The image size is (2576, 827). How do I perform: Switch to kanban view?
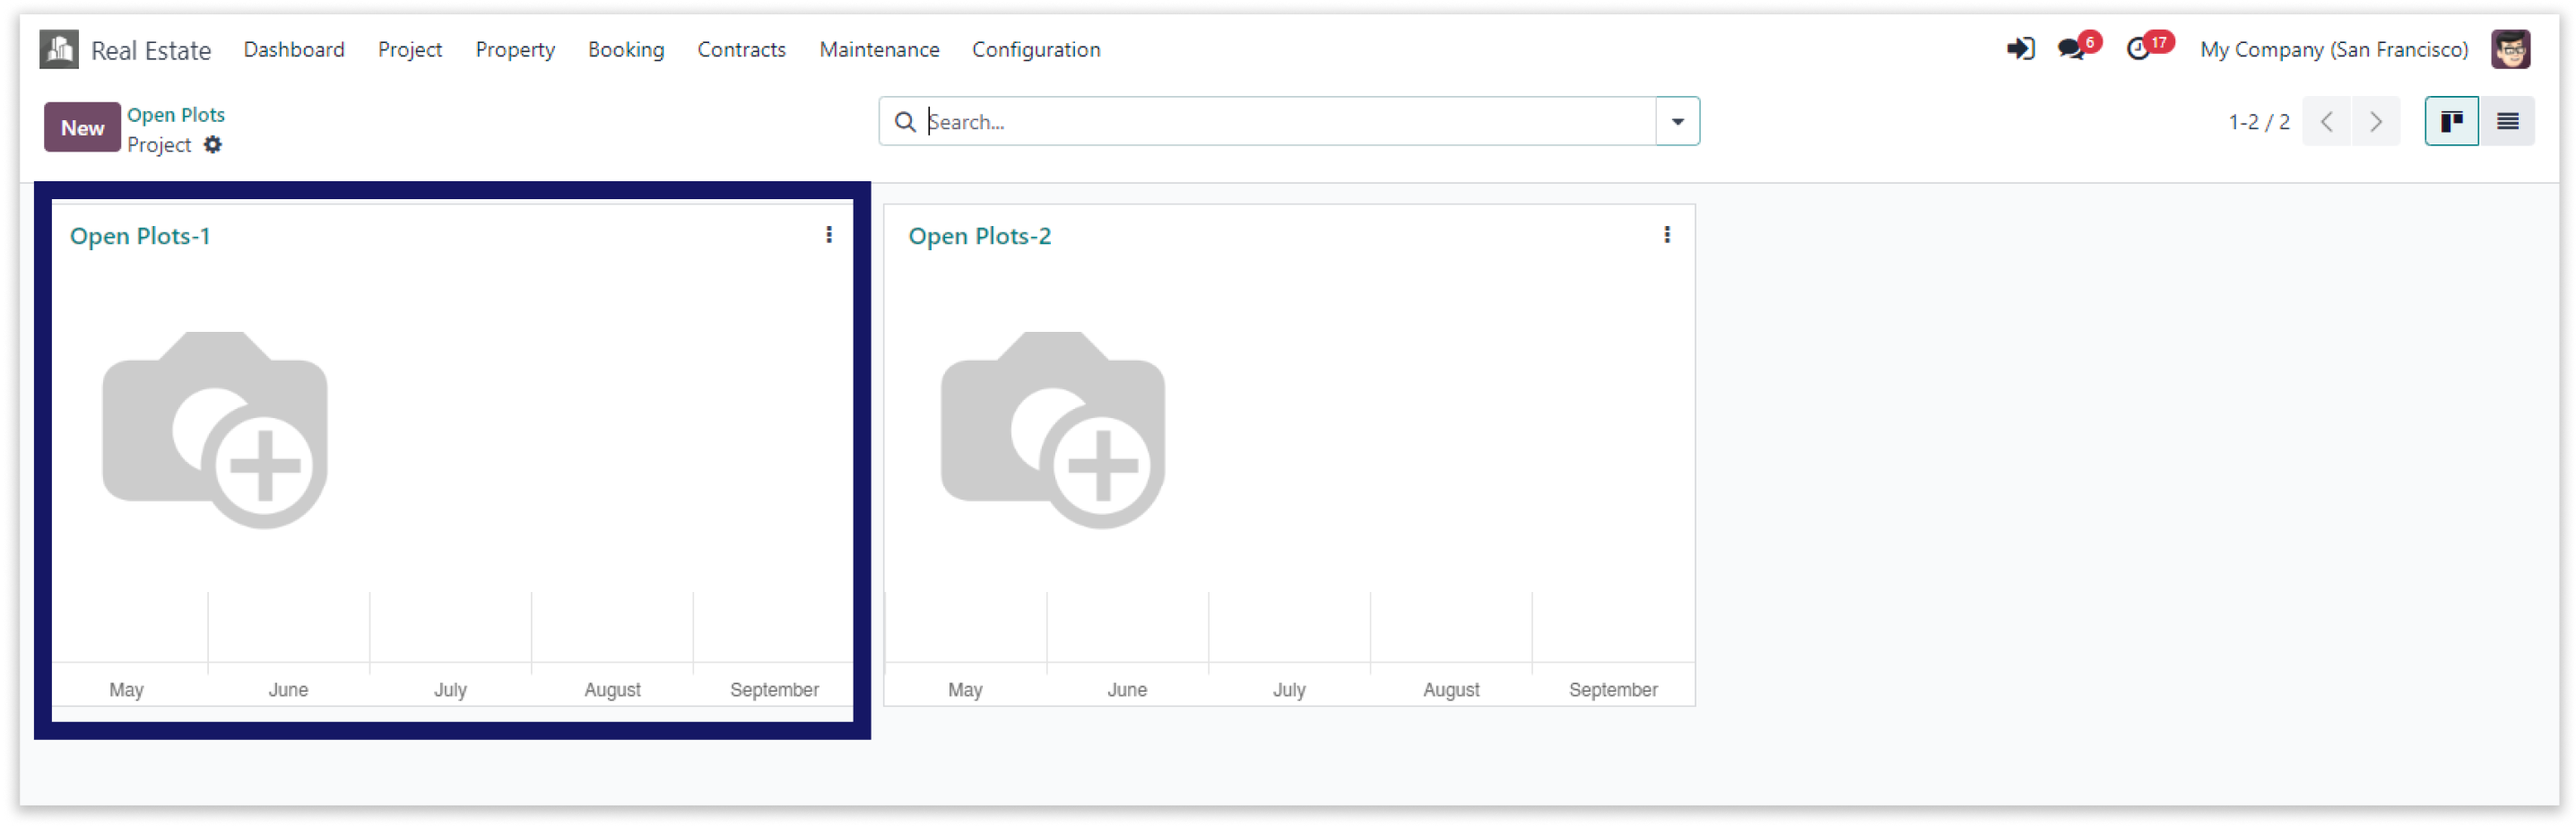pos(2452,122)
